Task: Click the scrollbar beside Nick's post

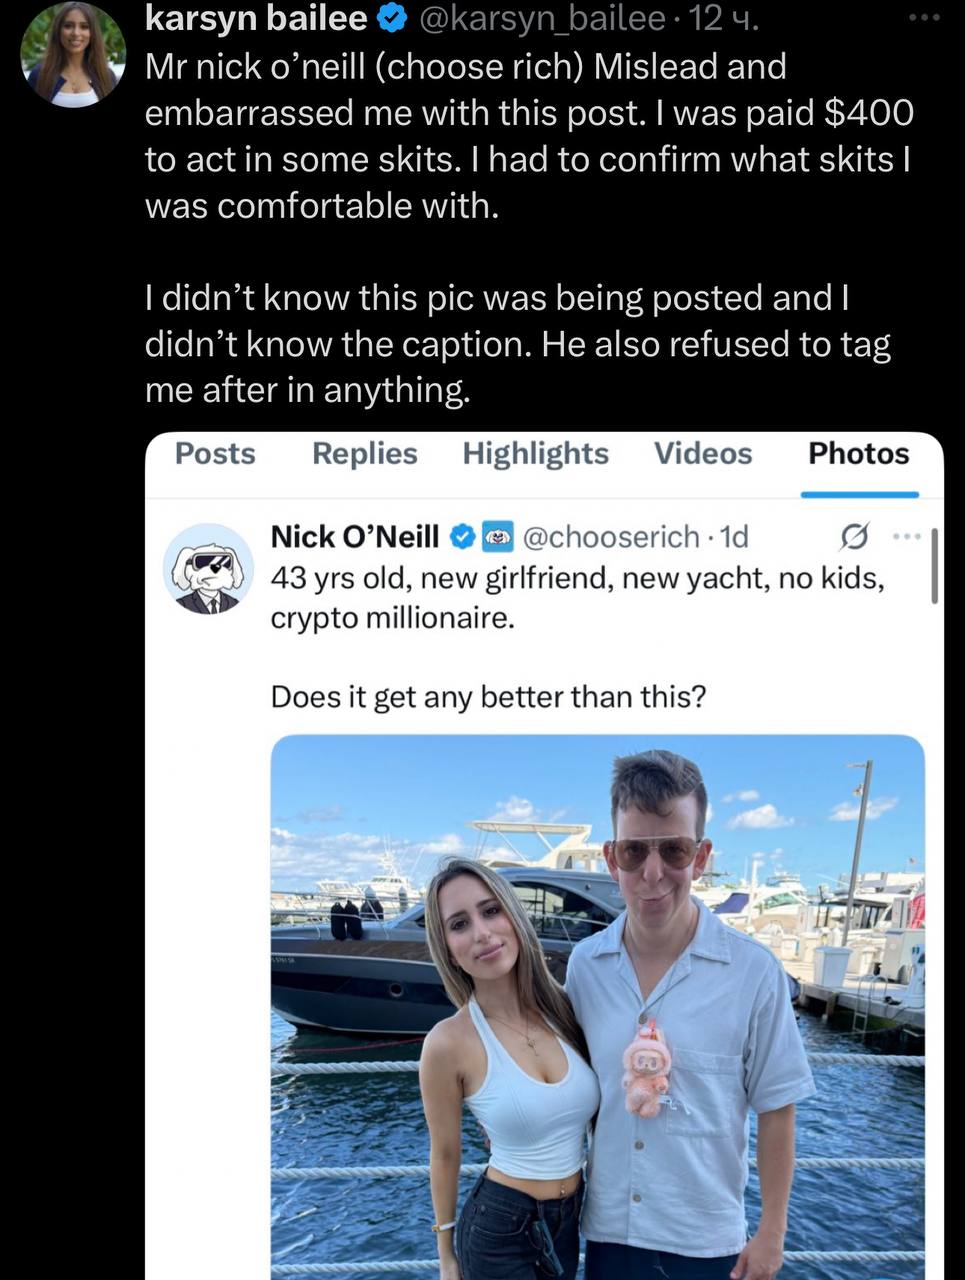Action: click(x=934, y=567)
